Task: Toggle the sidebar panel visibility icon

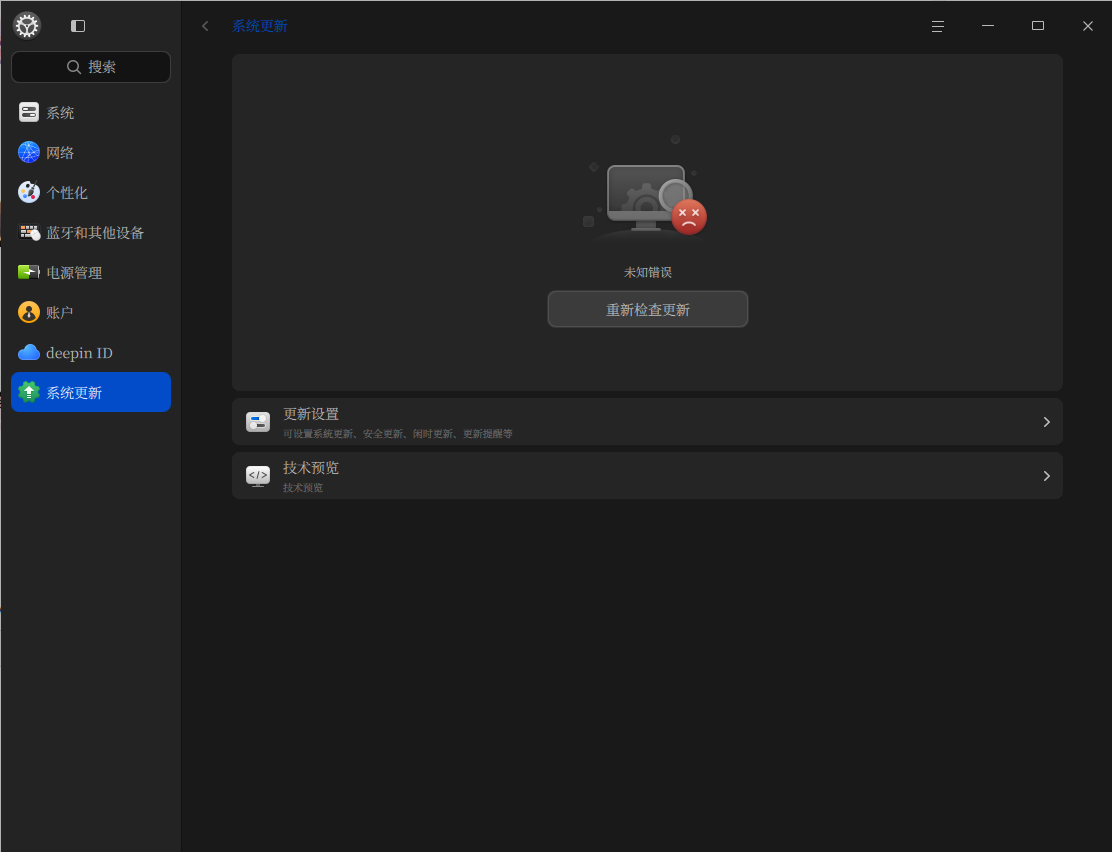Action: [x=78, y=26]
